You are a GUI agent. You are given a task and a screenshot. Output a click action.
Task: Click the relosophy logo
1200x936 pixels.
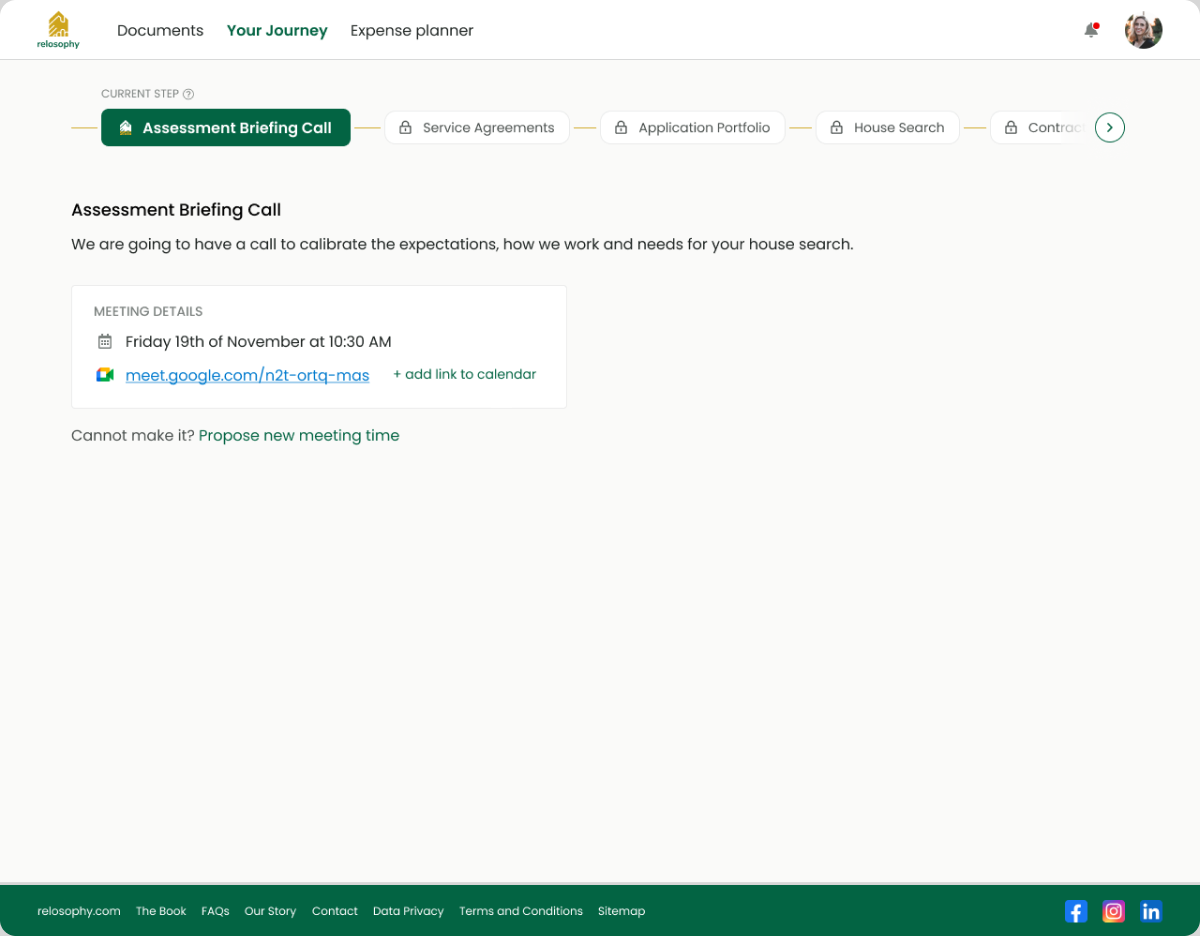point(58,30)
